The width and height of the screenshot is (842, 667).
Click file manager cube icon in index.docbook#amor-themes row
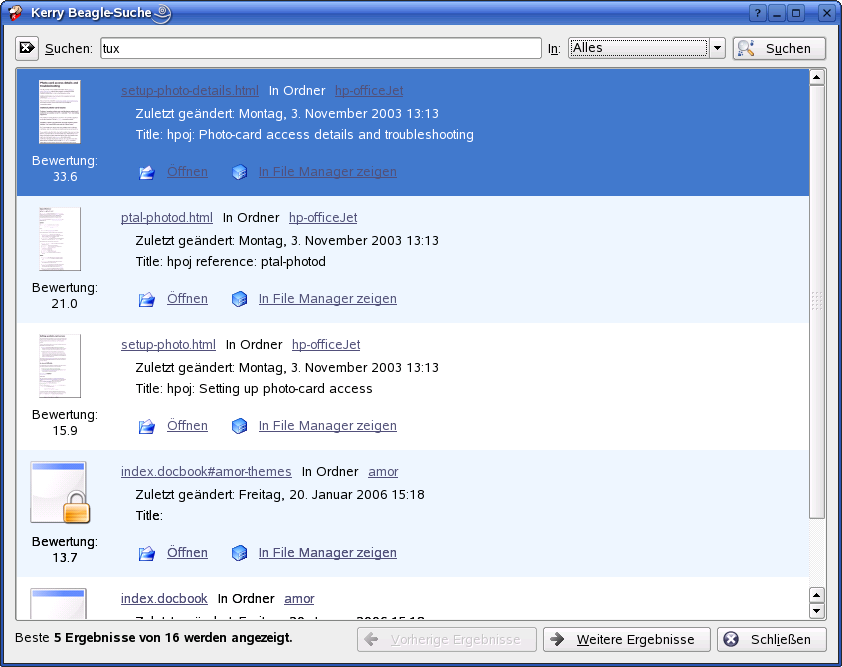[239, 553]
